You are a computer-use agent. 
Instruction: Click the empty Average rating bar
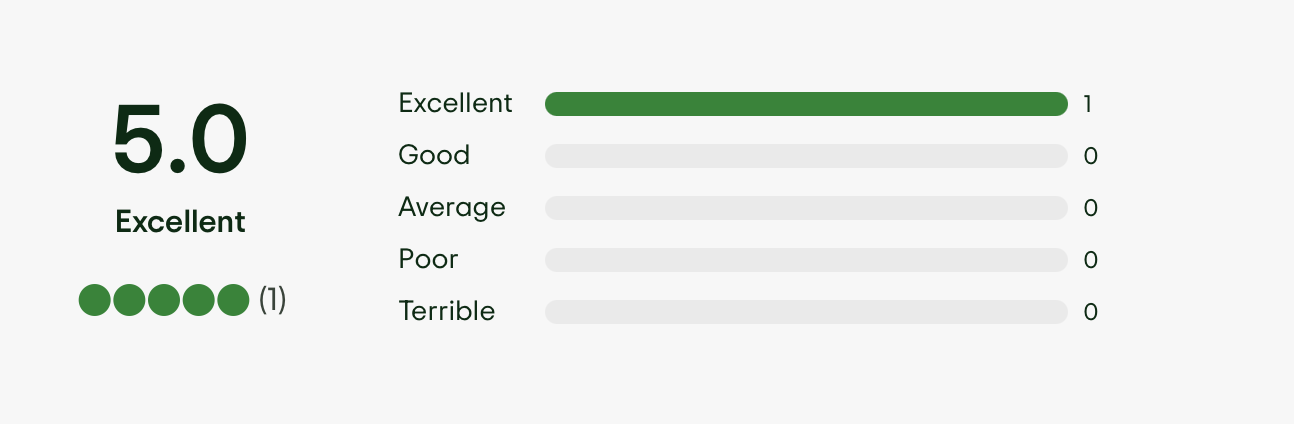click(806, 208)
